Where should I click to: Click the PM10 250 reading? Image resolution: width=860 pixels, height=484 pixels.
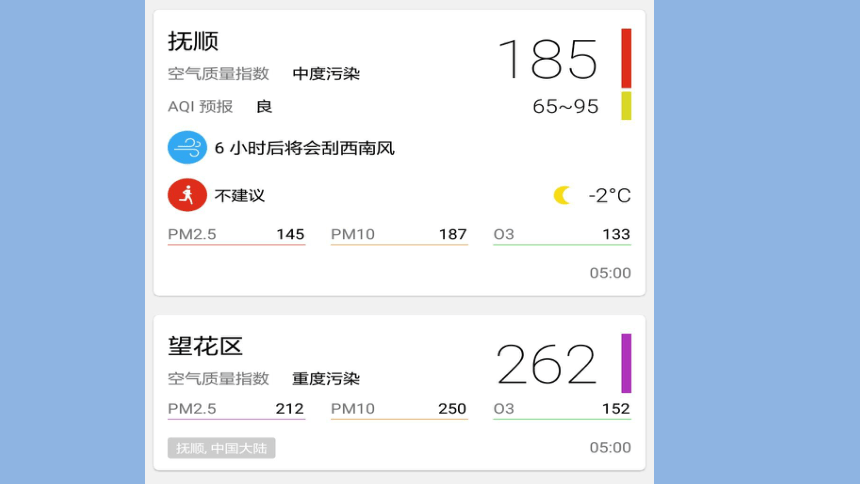(399, 409)
